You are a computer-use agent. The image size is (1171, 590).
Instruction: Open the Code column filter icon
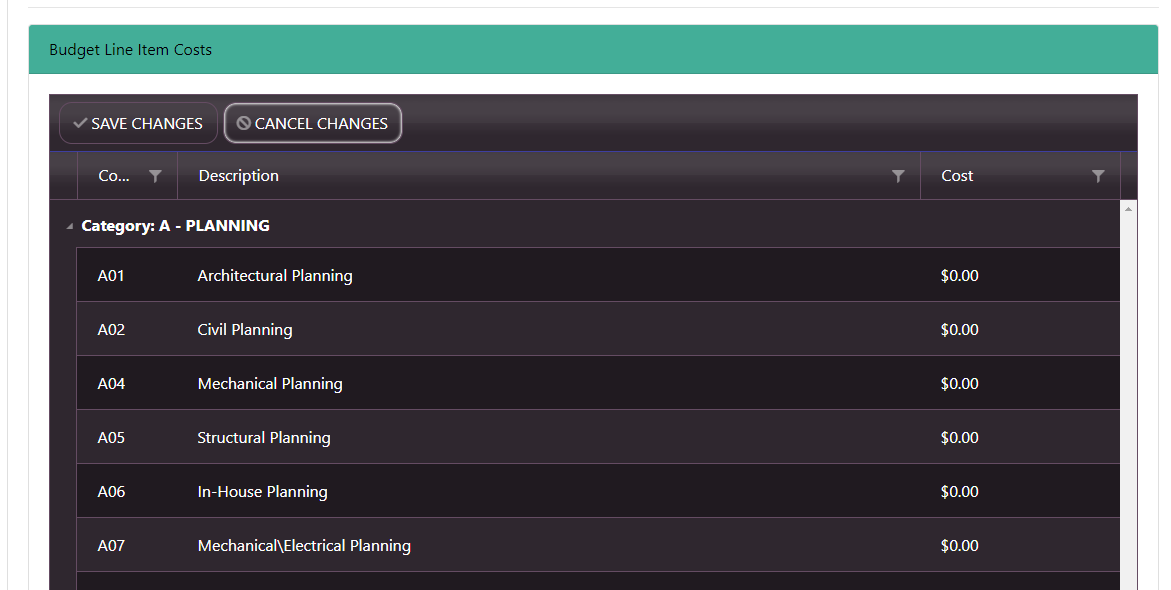(155, 176)
